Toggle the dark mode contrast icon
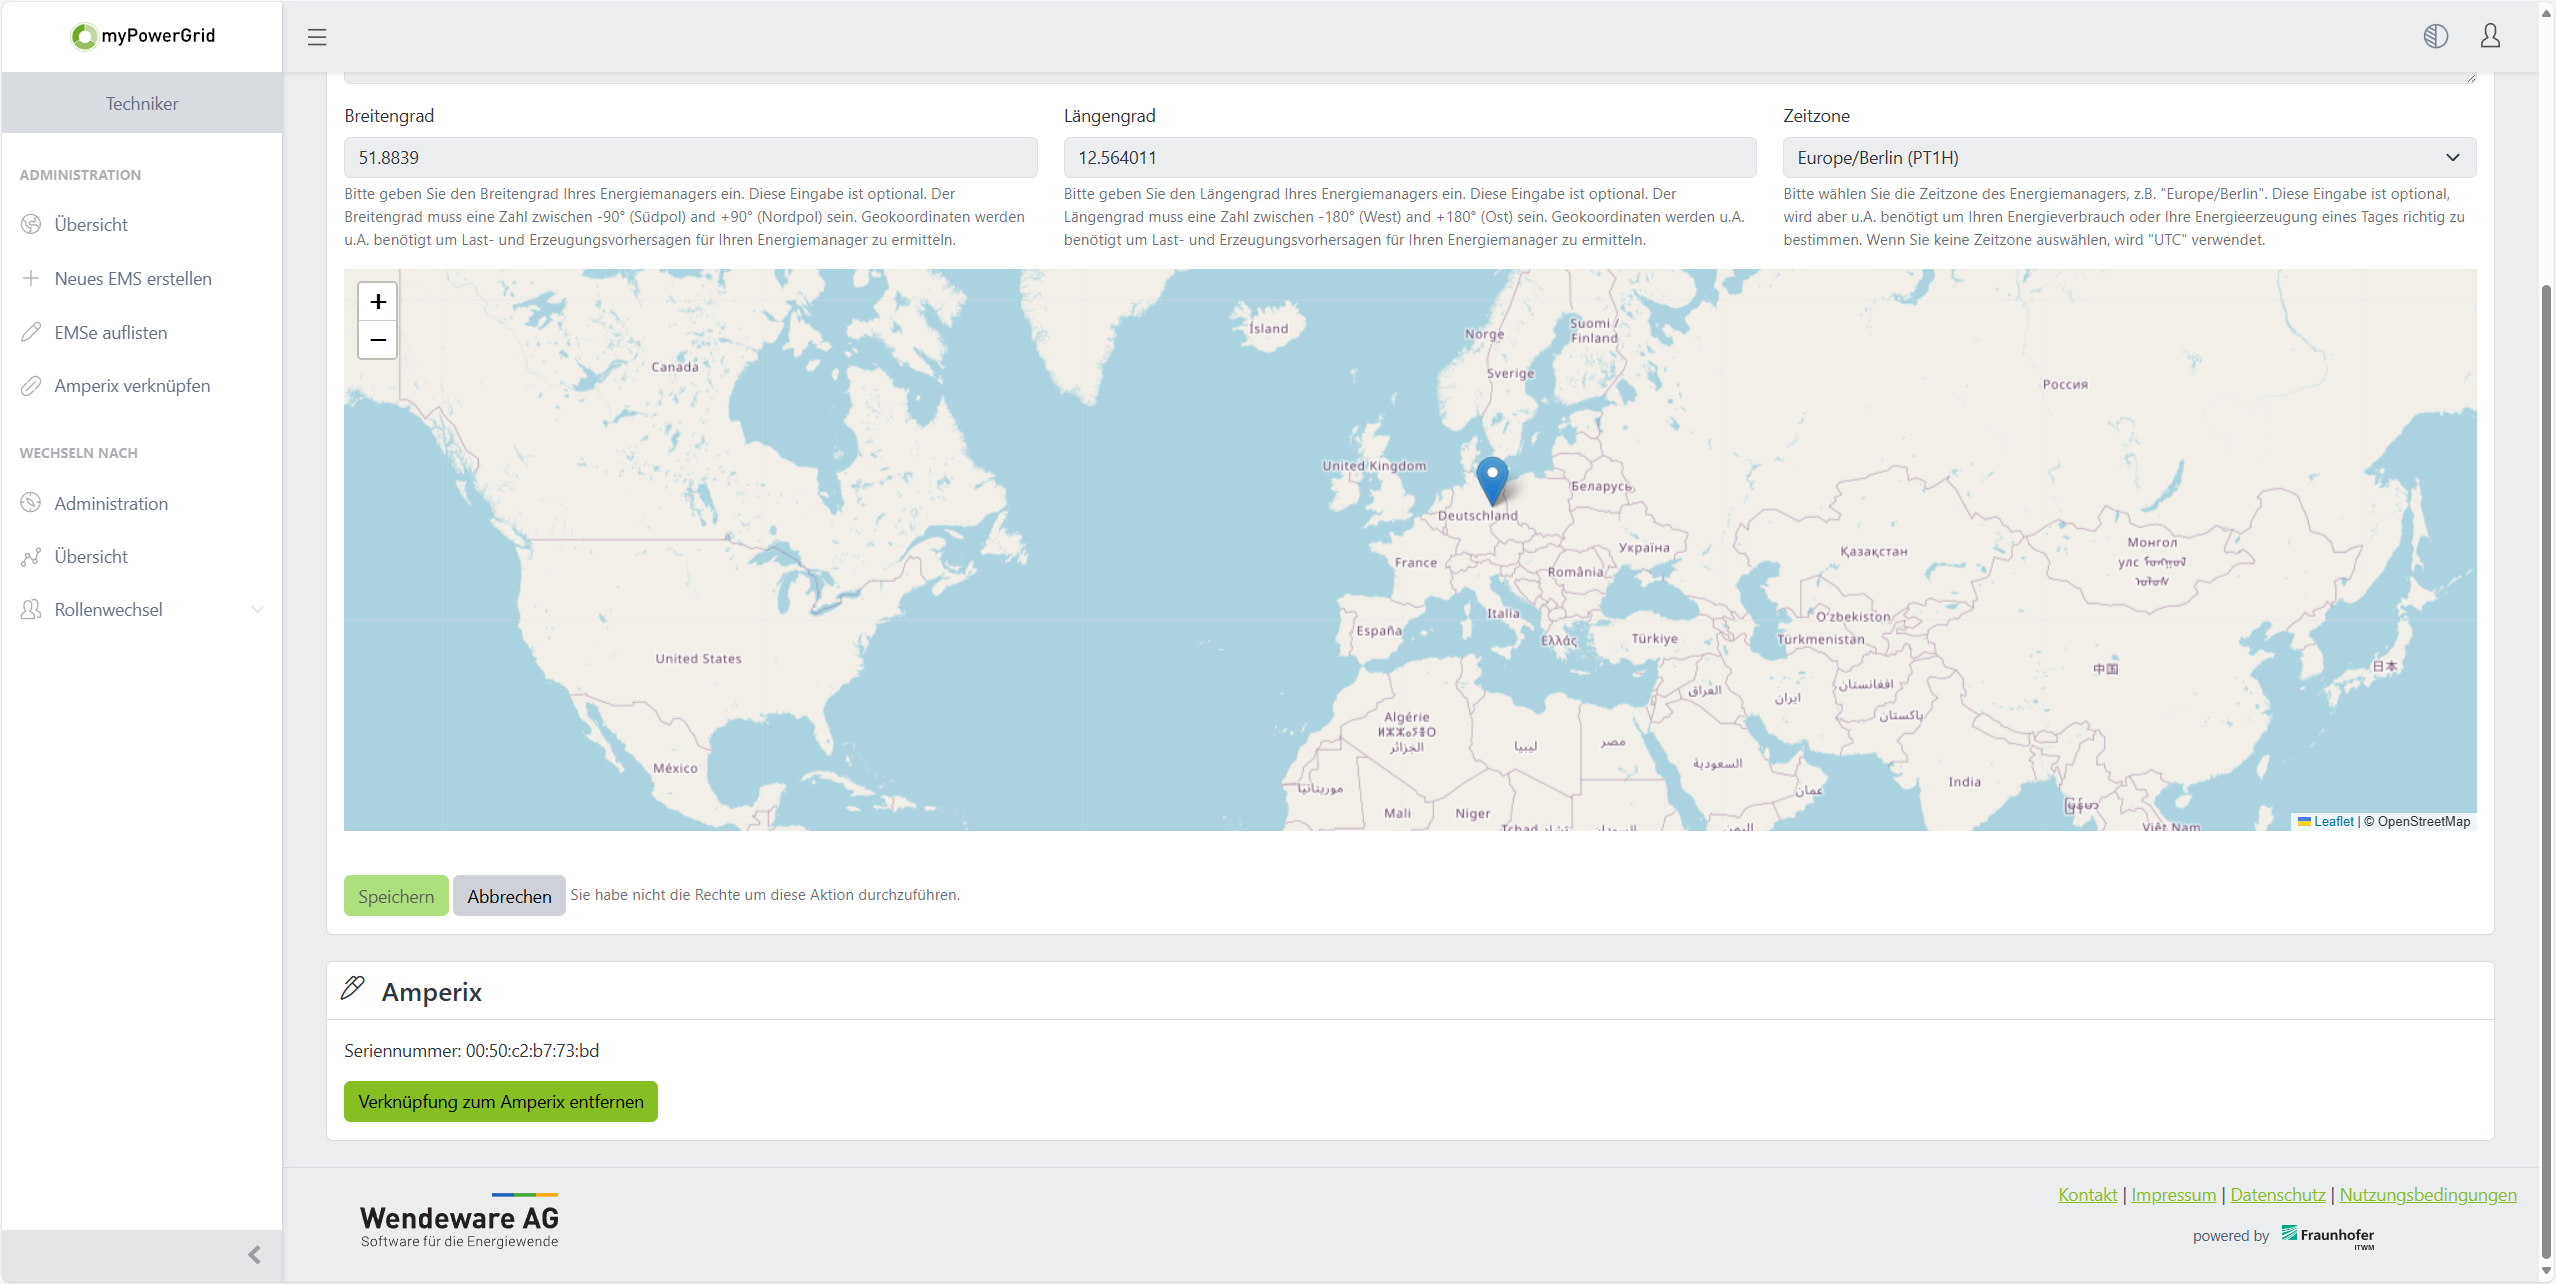 coord(2435,37)
